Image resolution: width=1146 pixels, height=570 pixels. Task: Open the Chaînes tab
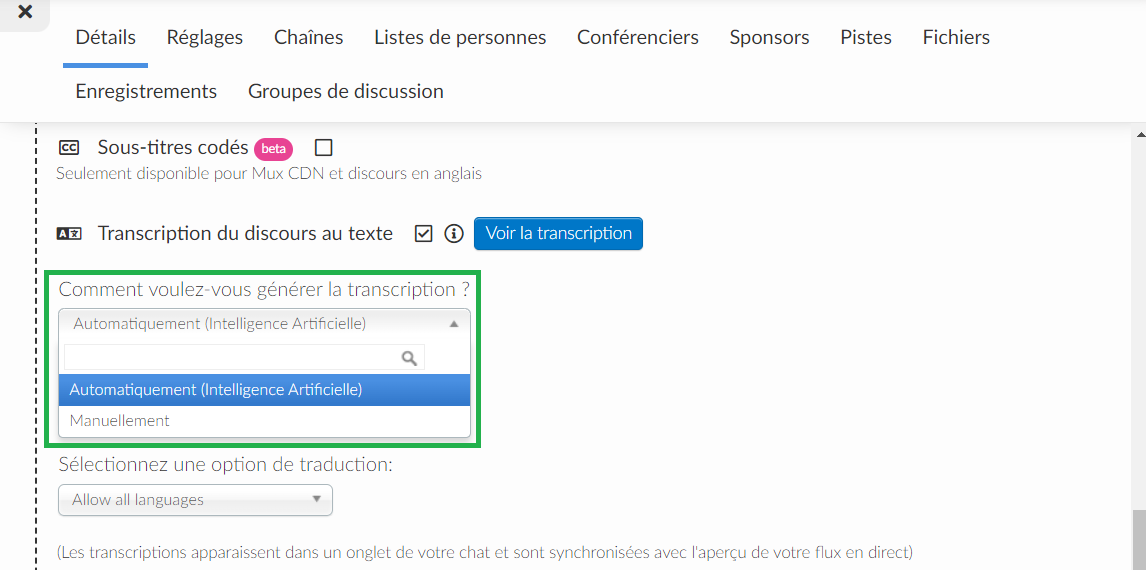(x=308, y=37)
